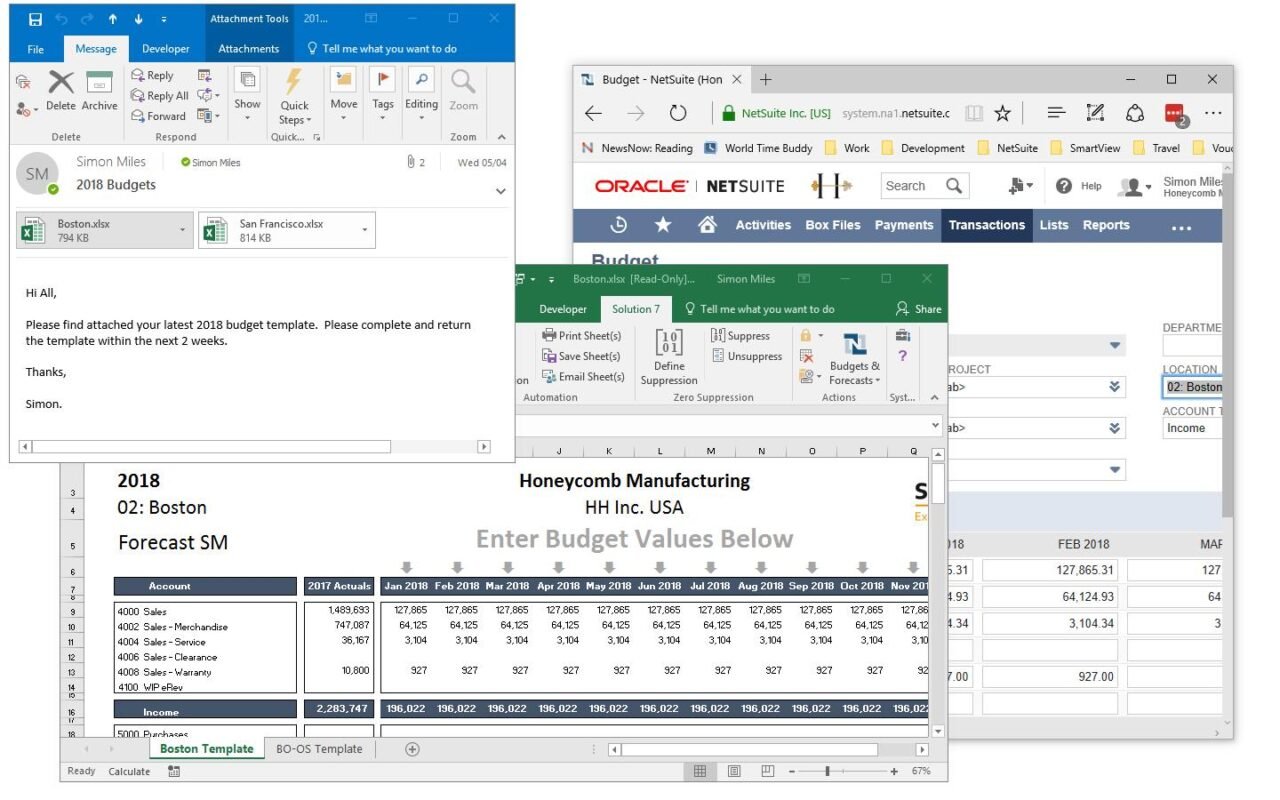Toggle the NetSuite favorites star
Screen dimensions: 1280x800
(660, 225)
